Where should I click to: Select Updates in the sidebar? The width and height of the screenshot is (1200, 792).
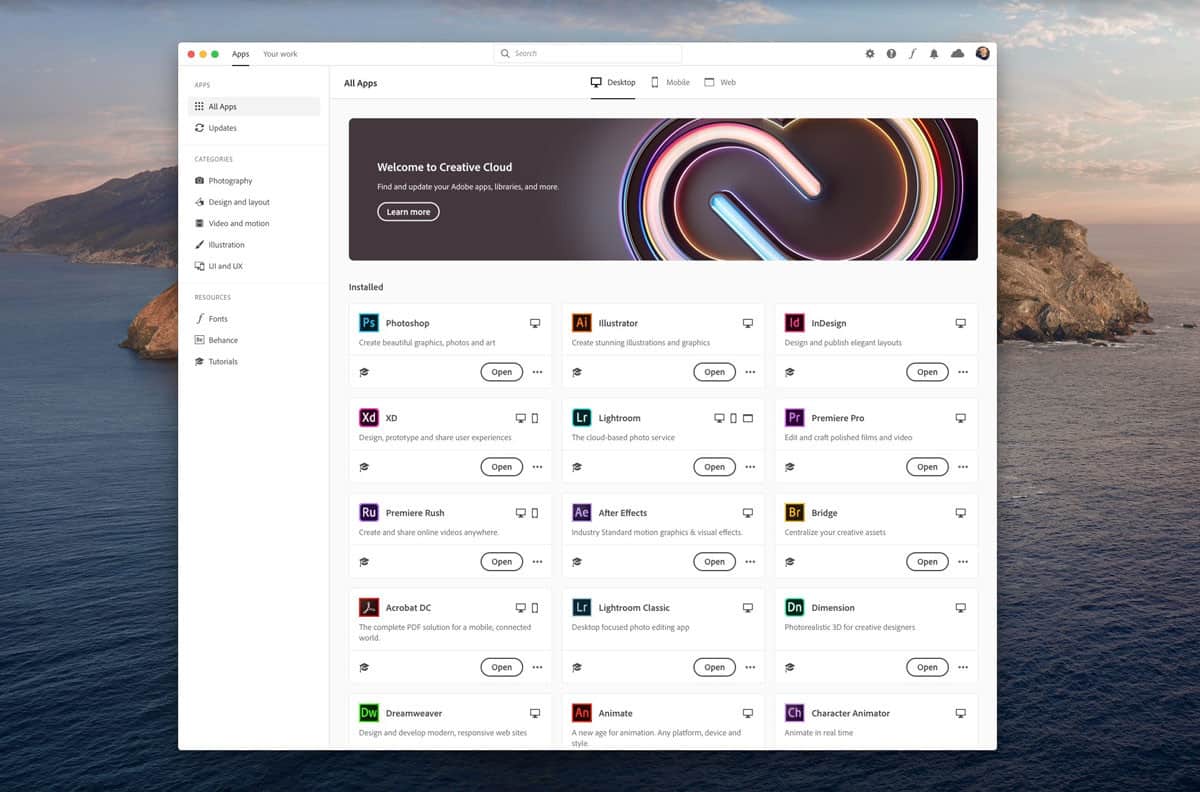point(222,128)
